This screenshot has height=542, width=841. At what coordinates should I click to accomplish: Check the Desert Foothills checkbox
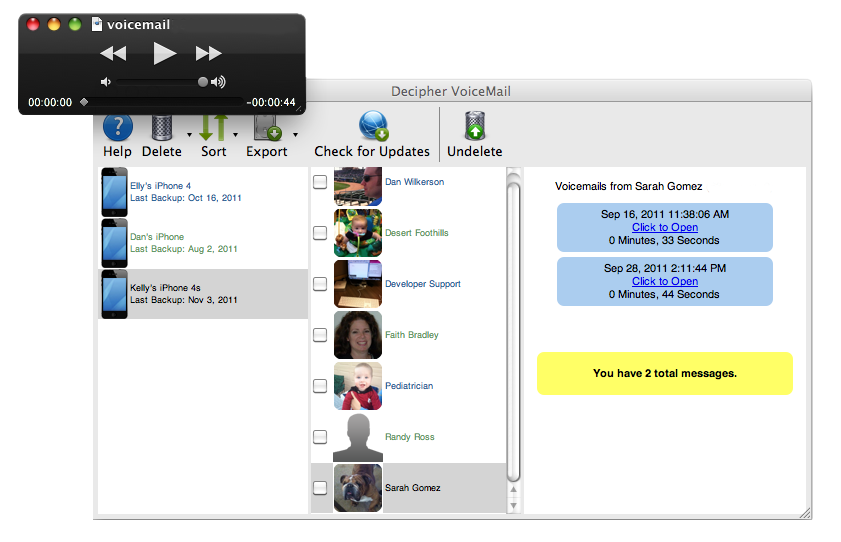(320, 233)
